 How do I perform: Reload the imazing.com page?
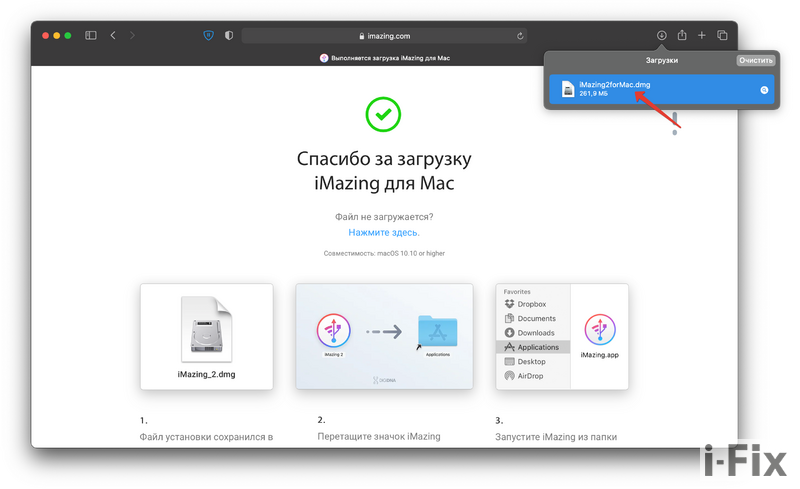(x=520, y=36)
